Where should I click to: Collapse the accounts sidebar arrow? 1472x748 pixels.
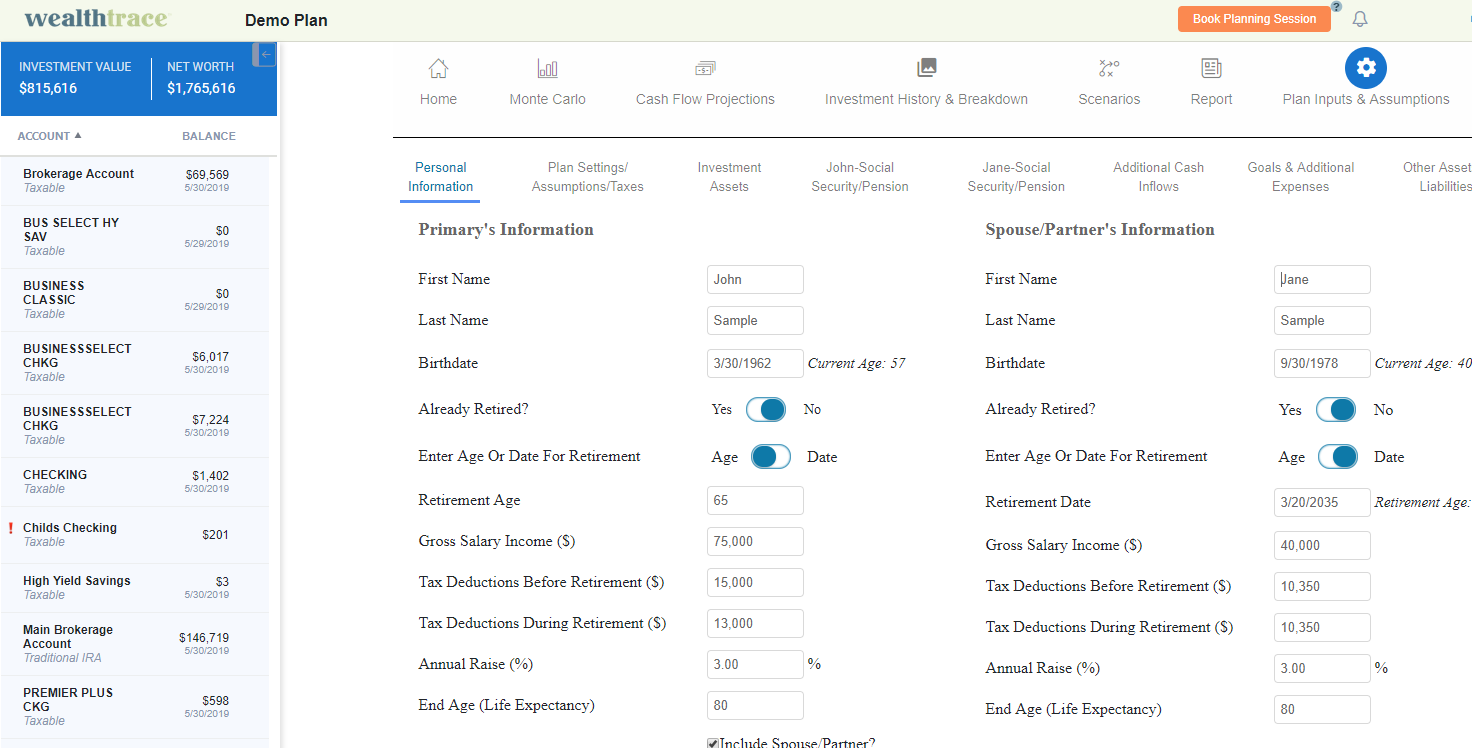(265, 55)
